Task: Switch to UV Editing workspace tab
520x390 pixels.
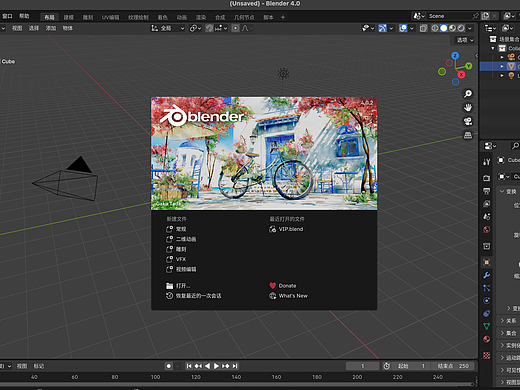Action: (110, 17)
